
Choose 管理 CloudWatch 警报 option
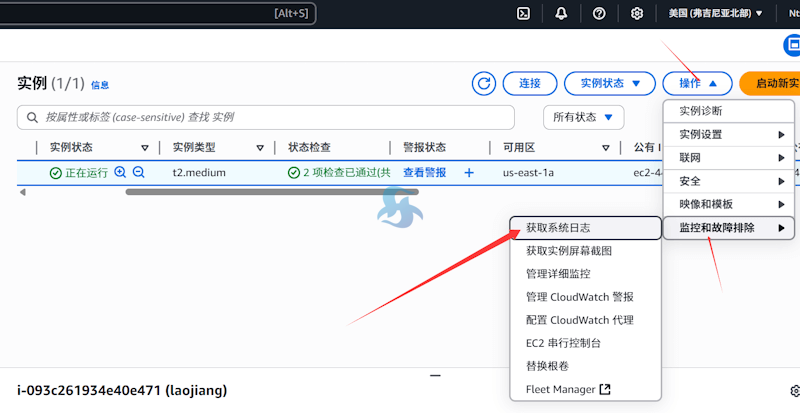click(586, 297)
